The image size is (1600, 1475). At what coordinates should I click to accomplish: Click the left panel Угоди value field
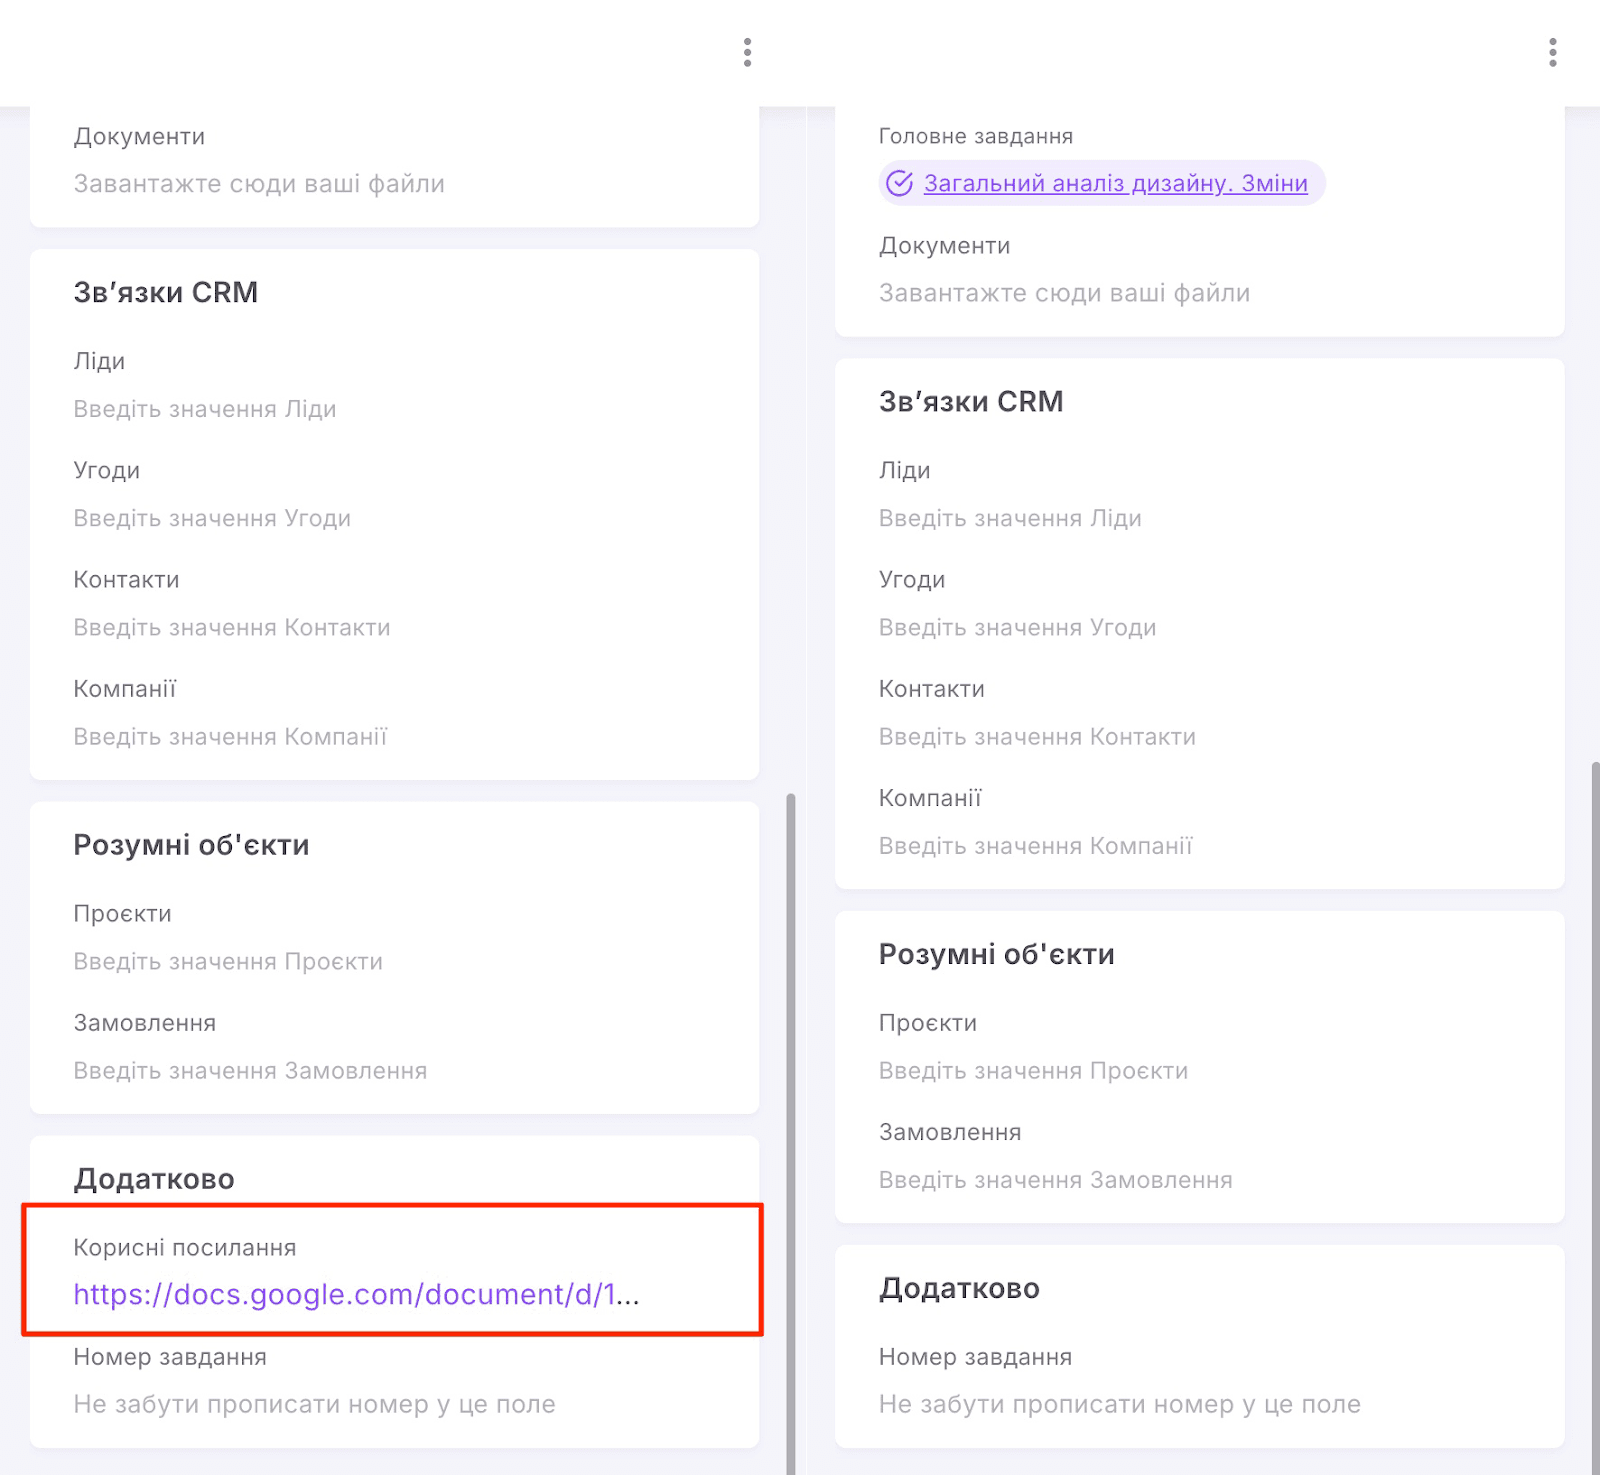212,518
